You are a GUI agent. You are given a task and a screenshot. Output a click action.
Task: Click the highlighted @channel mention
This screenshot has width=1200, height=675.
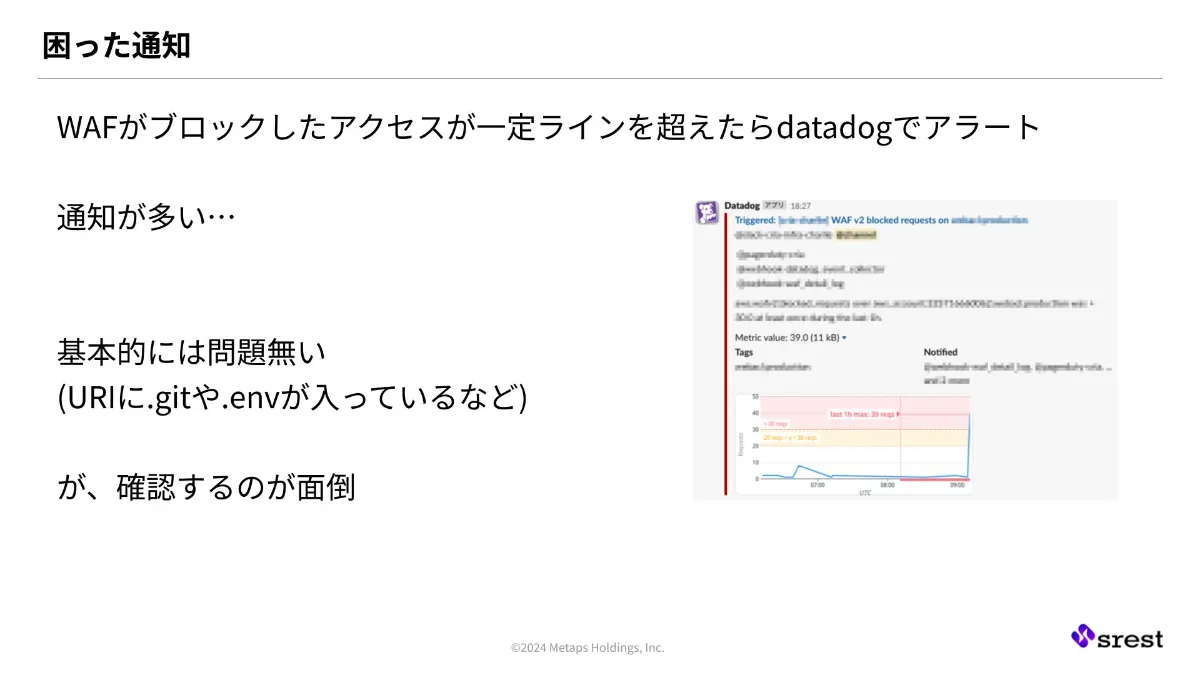[x=854, y=236]
